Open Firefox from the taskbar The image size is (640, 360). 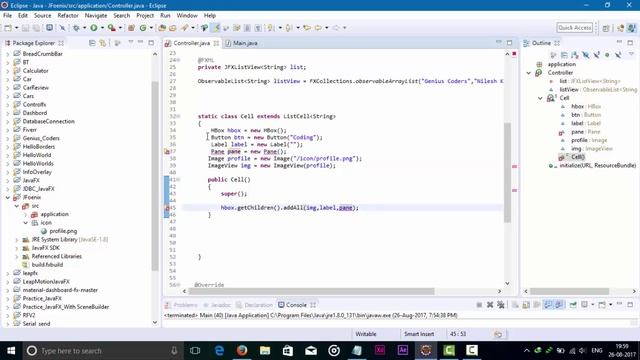coord(242,351)
